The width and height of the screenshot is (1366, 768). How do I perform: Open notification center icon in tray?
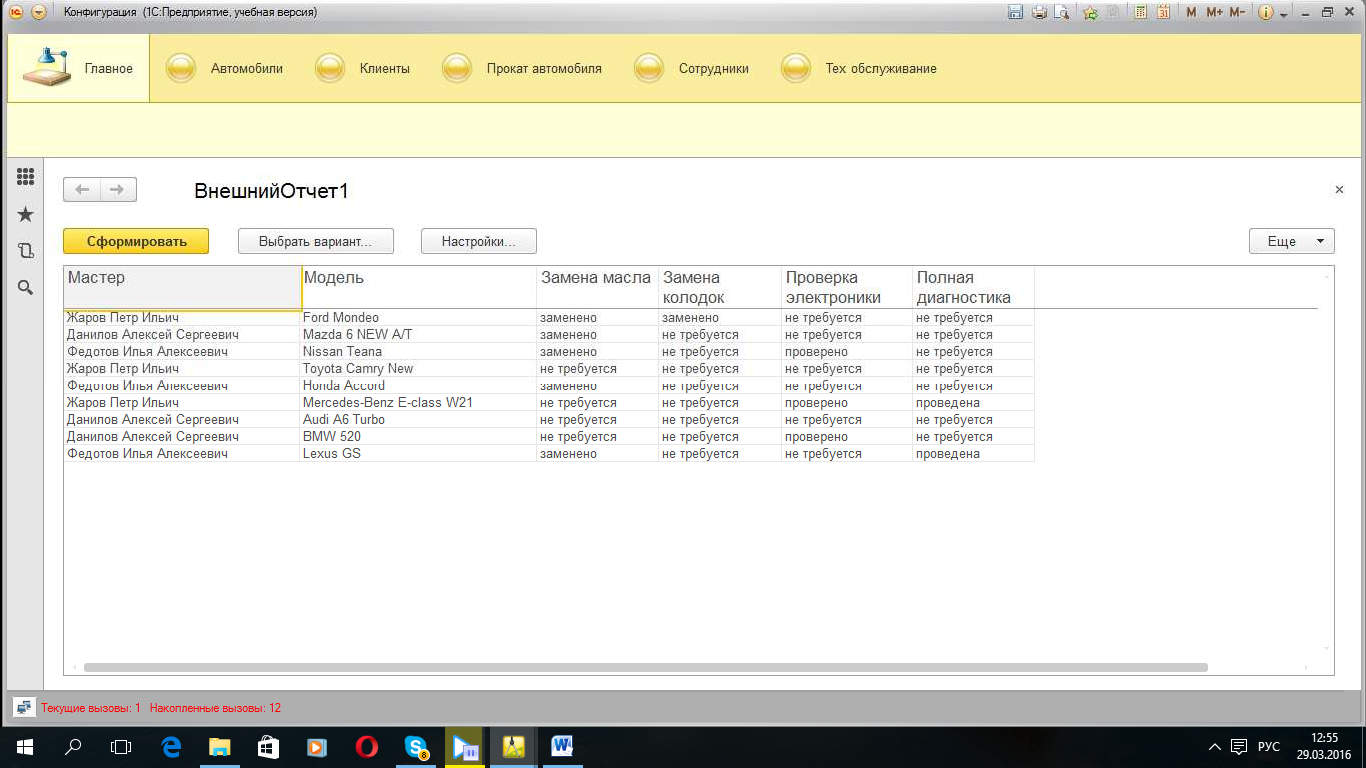1239,747
